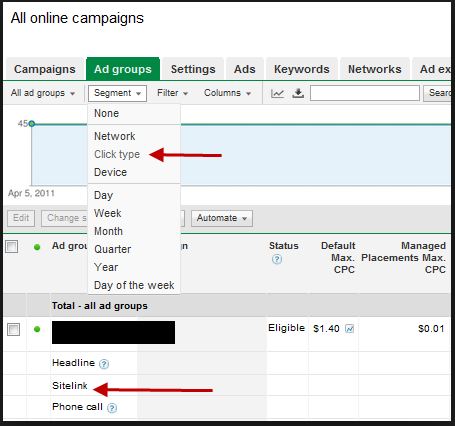Click the redacted ad group name

pyautogui.click(x=113, y=332)
